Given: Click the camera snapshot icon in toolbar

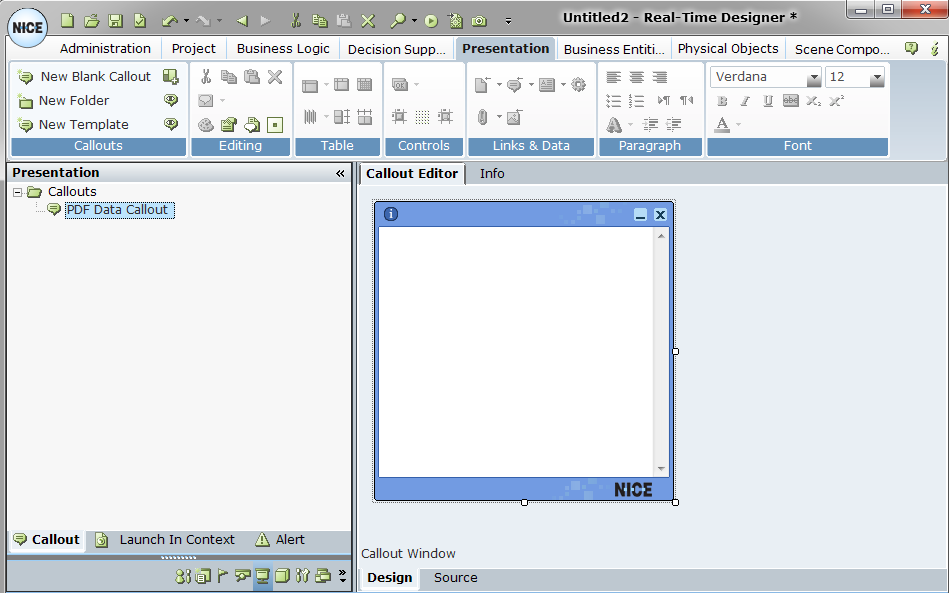Looking at the screenshot, I should (x=479, y=20).
